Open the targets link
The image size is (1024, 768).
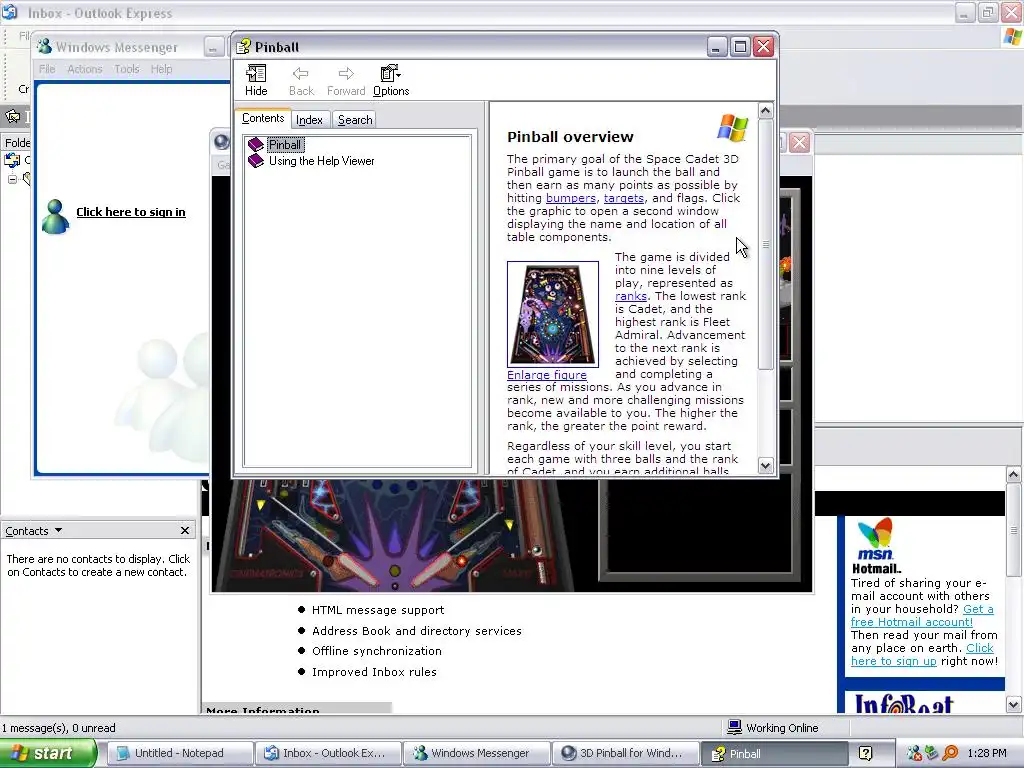click(624, 198)
